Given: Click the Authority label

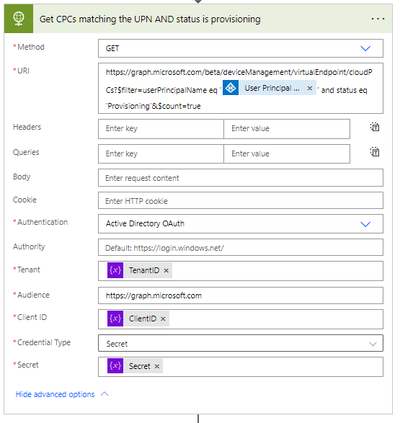Looking at the screenshot, I should point(29,247).
